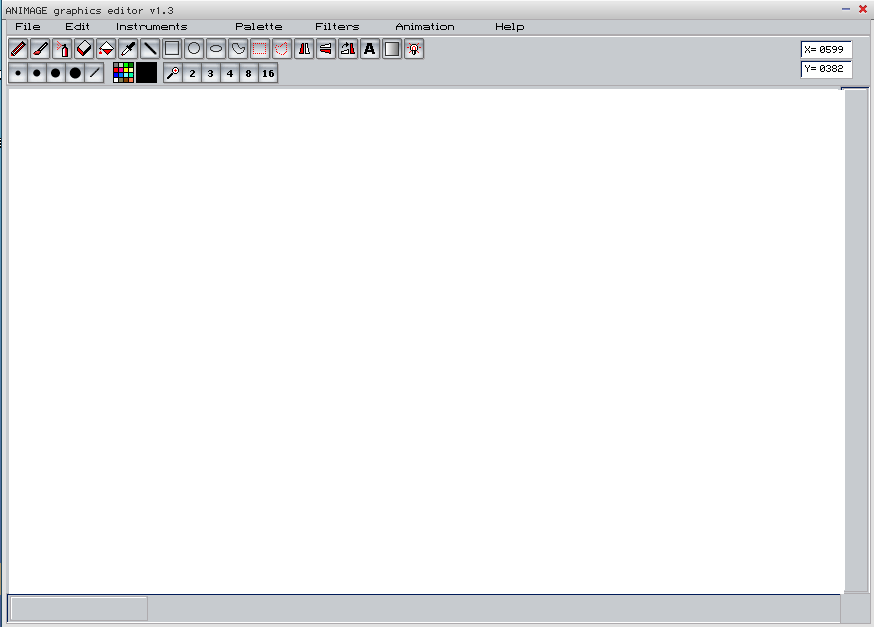
Task: Set zoom level to 4
Action: (230, 73)
